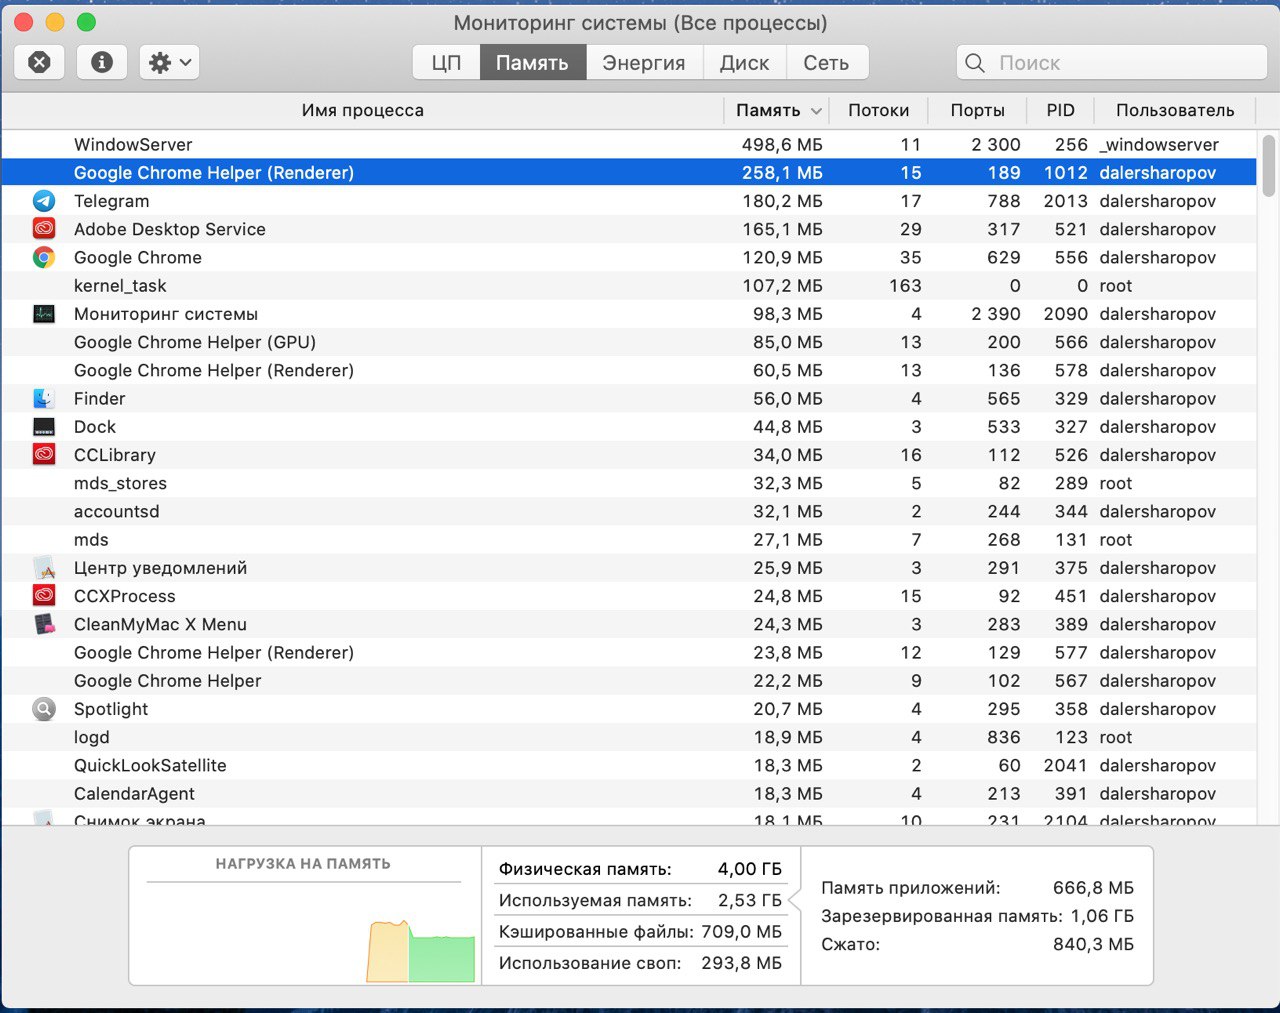Click the CCLibrary process icon
Image resolution: width=1280 pixels, height=1013 pixels.
(x=44, y=455)
